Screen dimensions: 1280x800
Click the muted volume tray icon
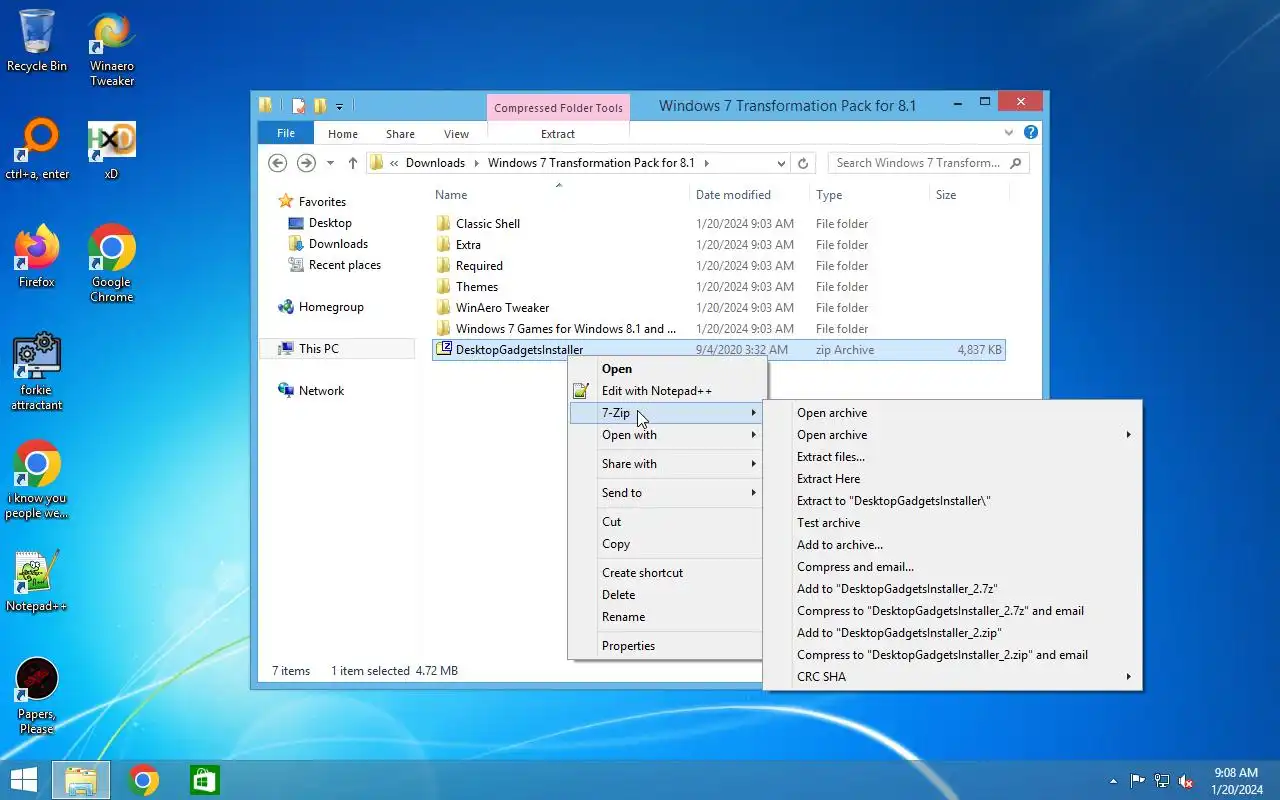coord(1186,781)
